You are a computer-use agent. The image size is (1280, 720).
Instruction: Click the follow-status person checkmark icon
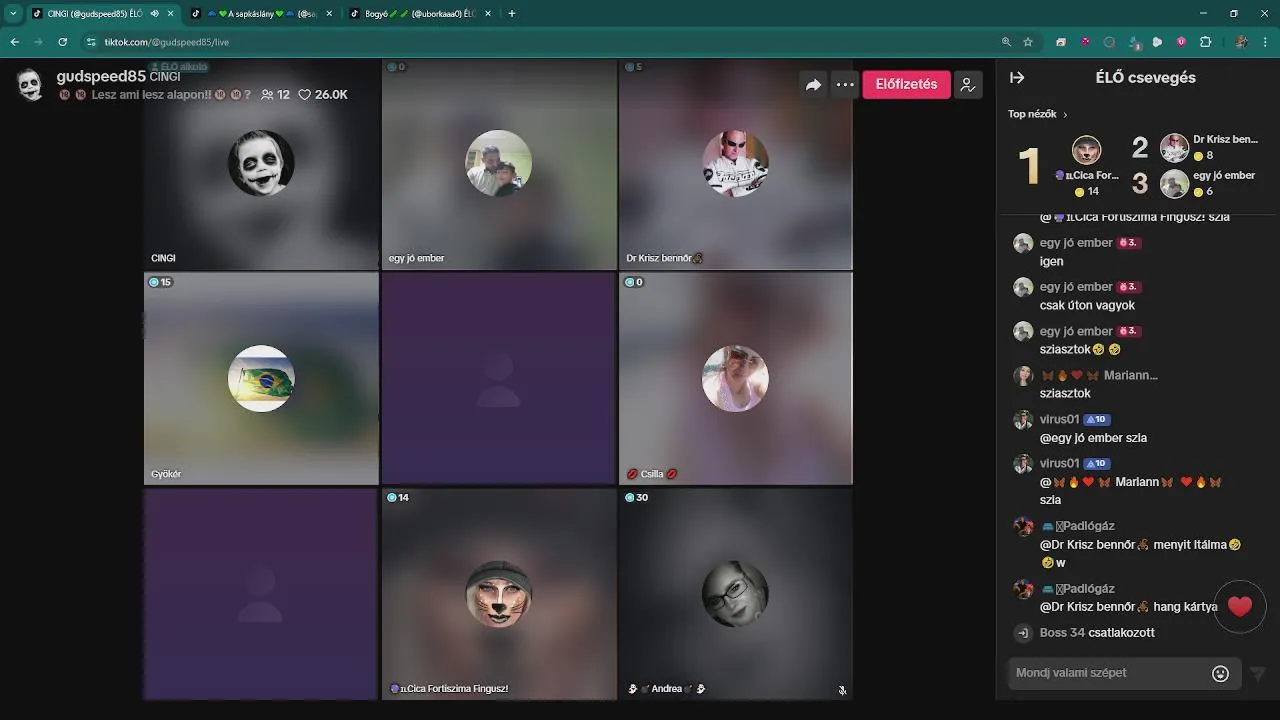[968, 85]
